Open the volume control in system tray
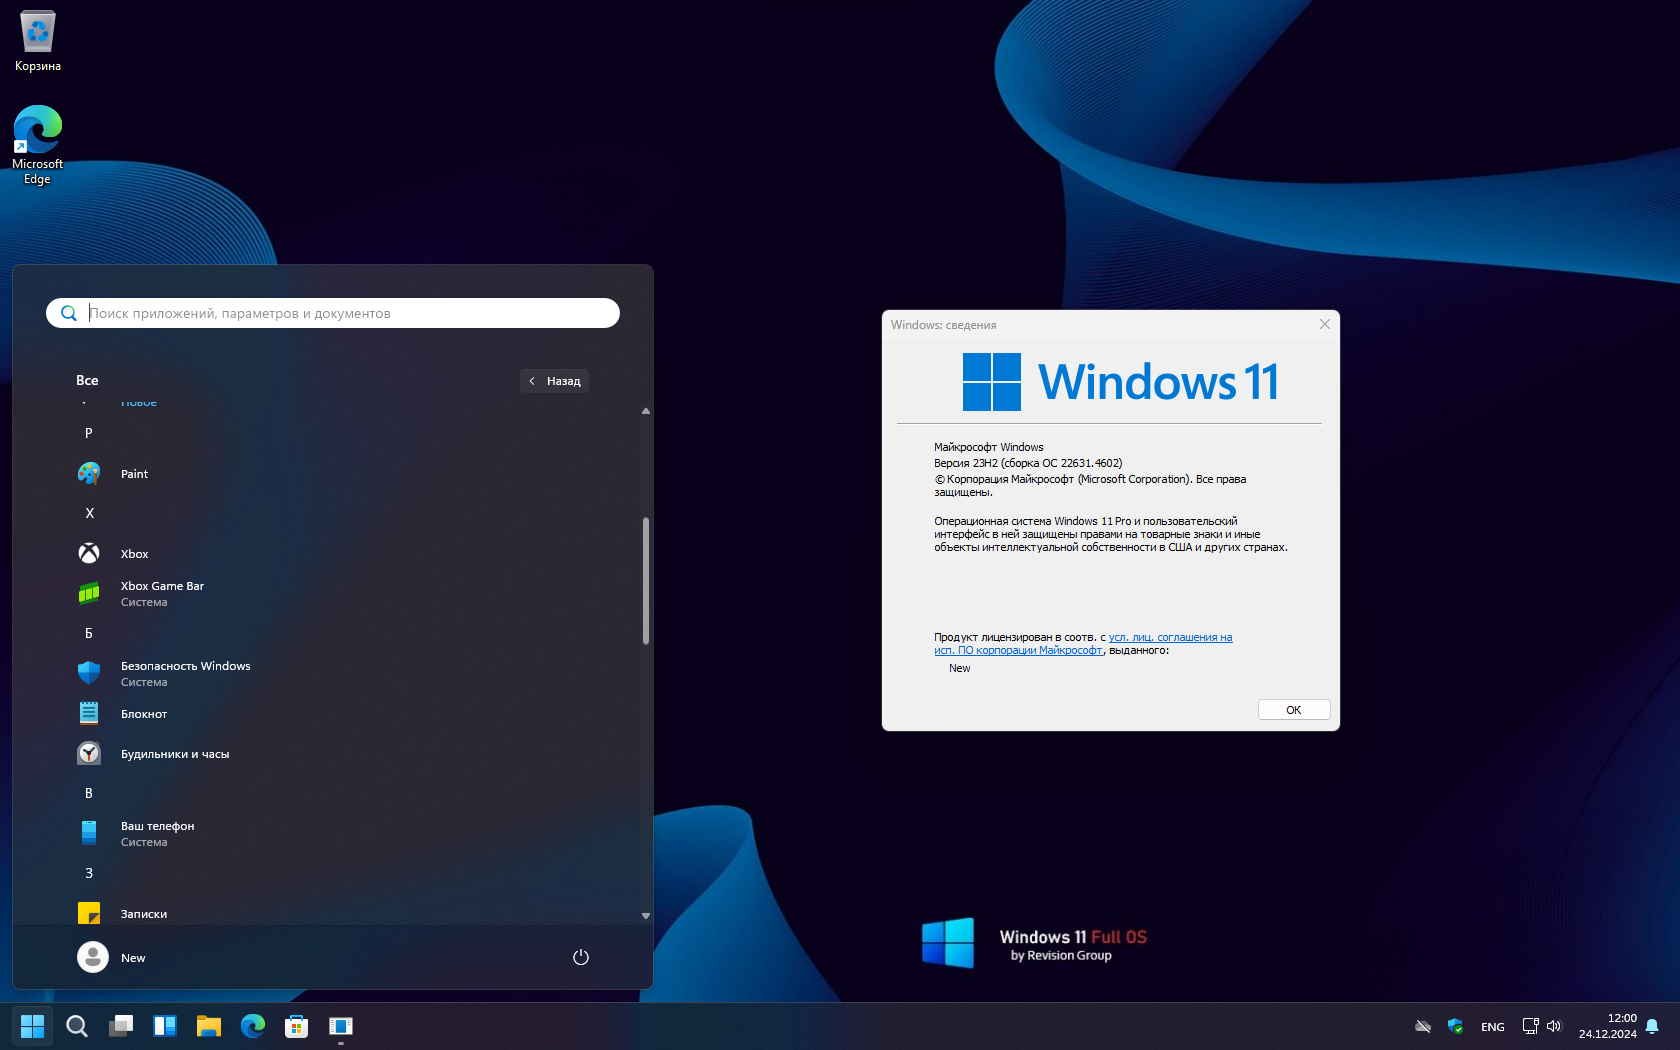 tap(1553, 1026)
